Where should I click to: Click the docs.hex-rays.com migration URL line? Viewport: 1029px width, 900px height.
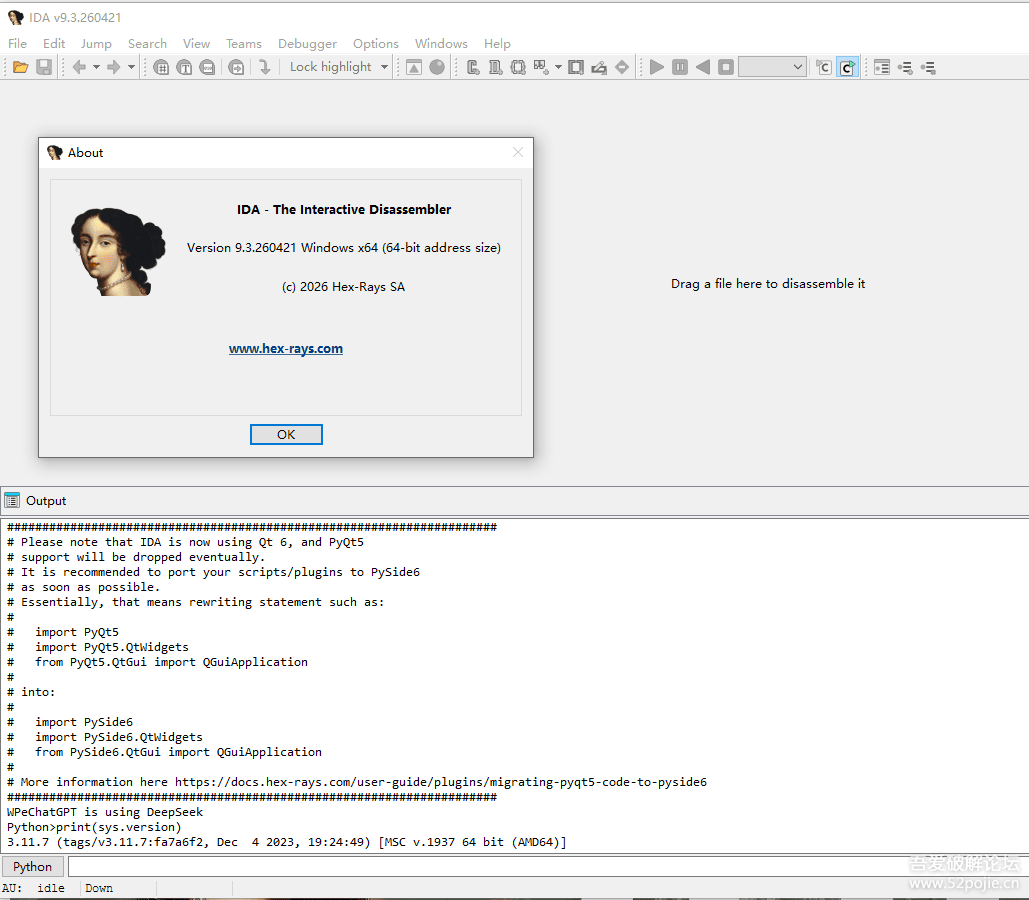coord(357,782)
